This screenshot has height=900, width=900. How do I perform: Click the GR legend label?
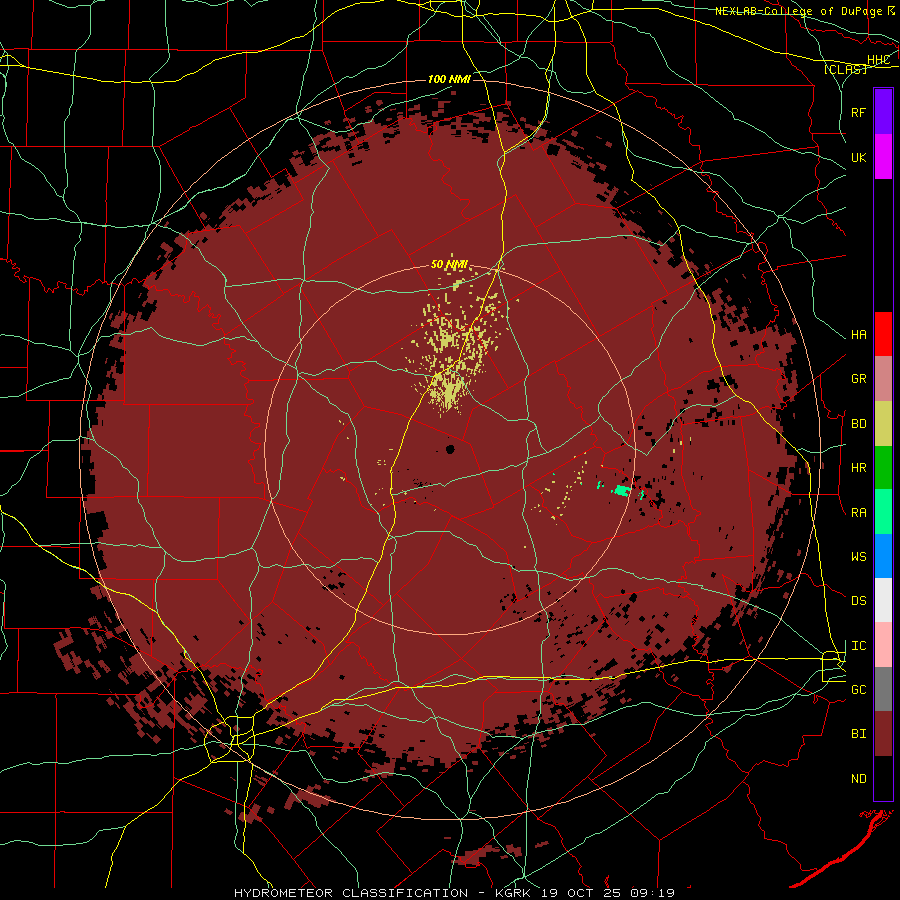pos(858,379)
